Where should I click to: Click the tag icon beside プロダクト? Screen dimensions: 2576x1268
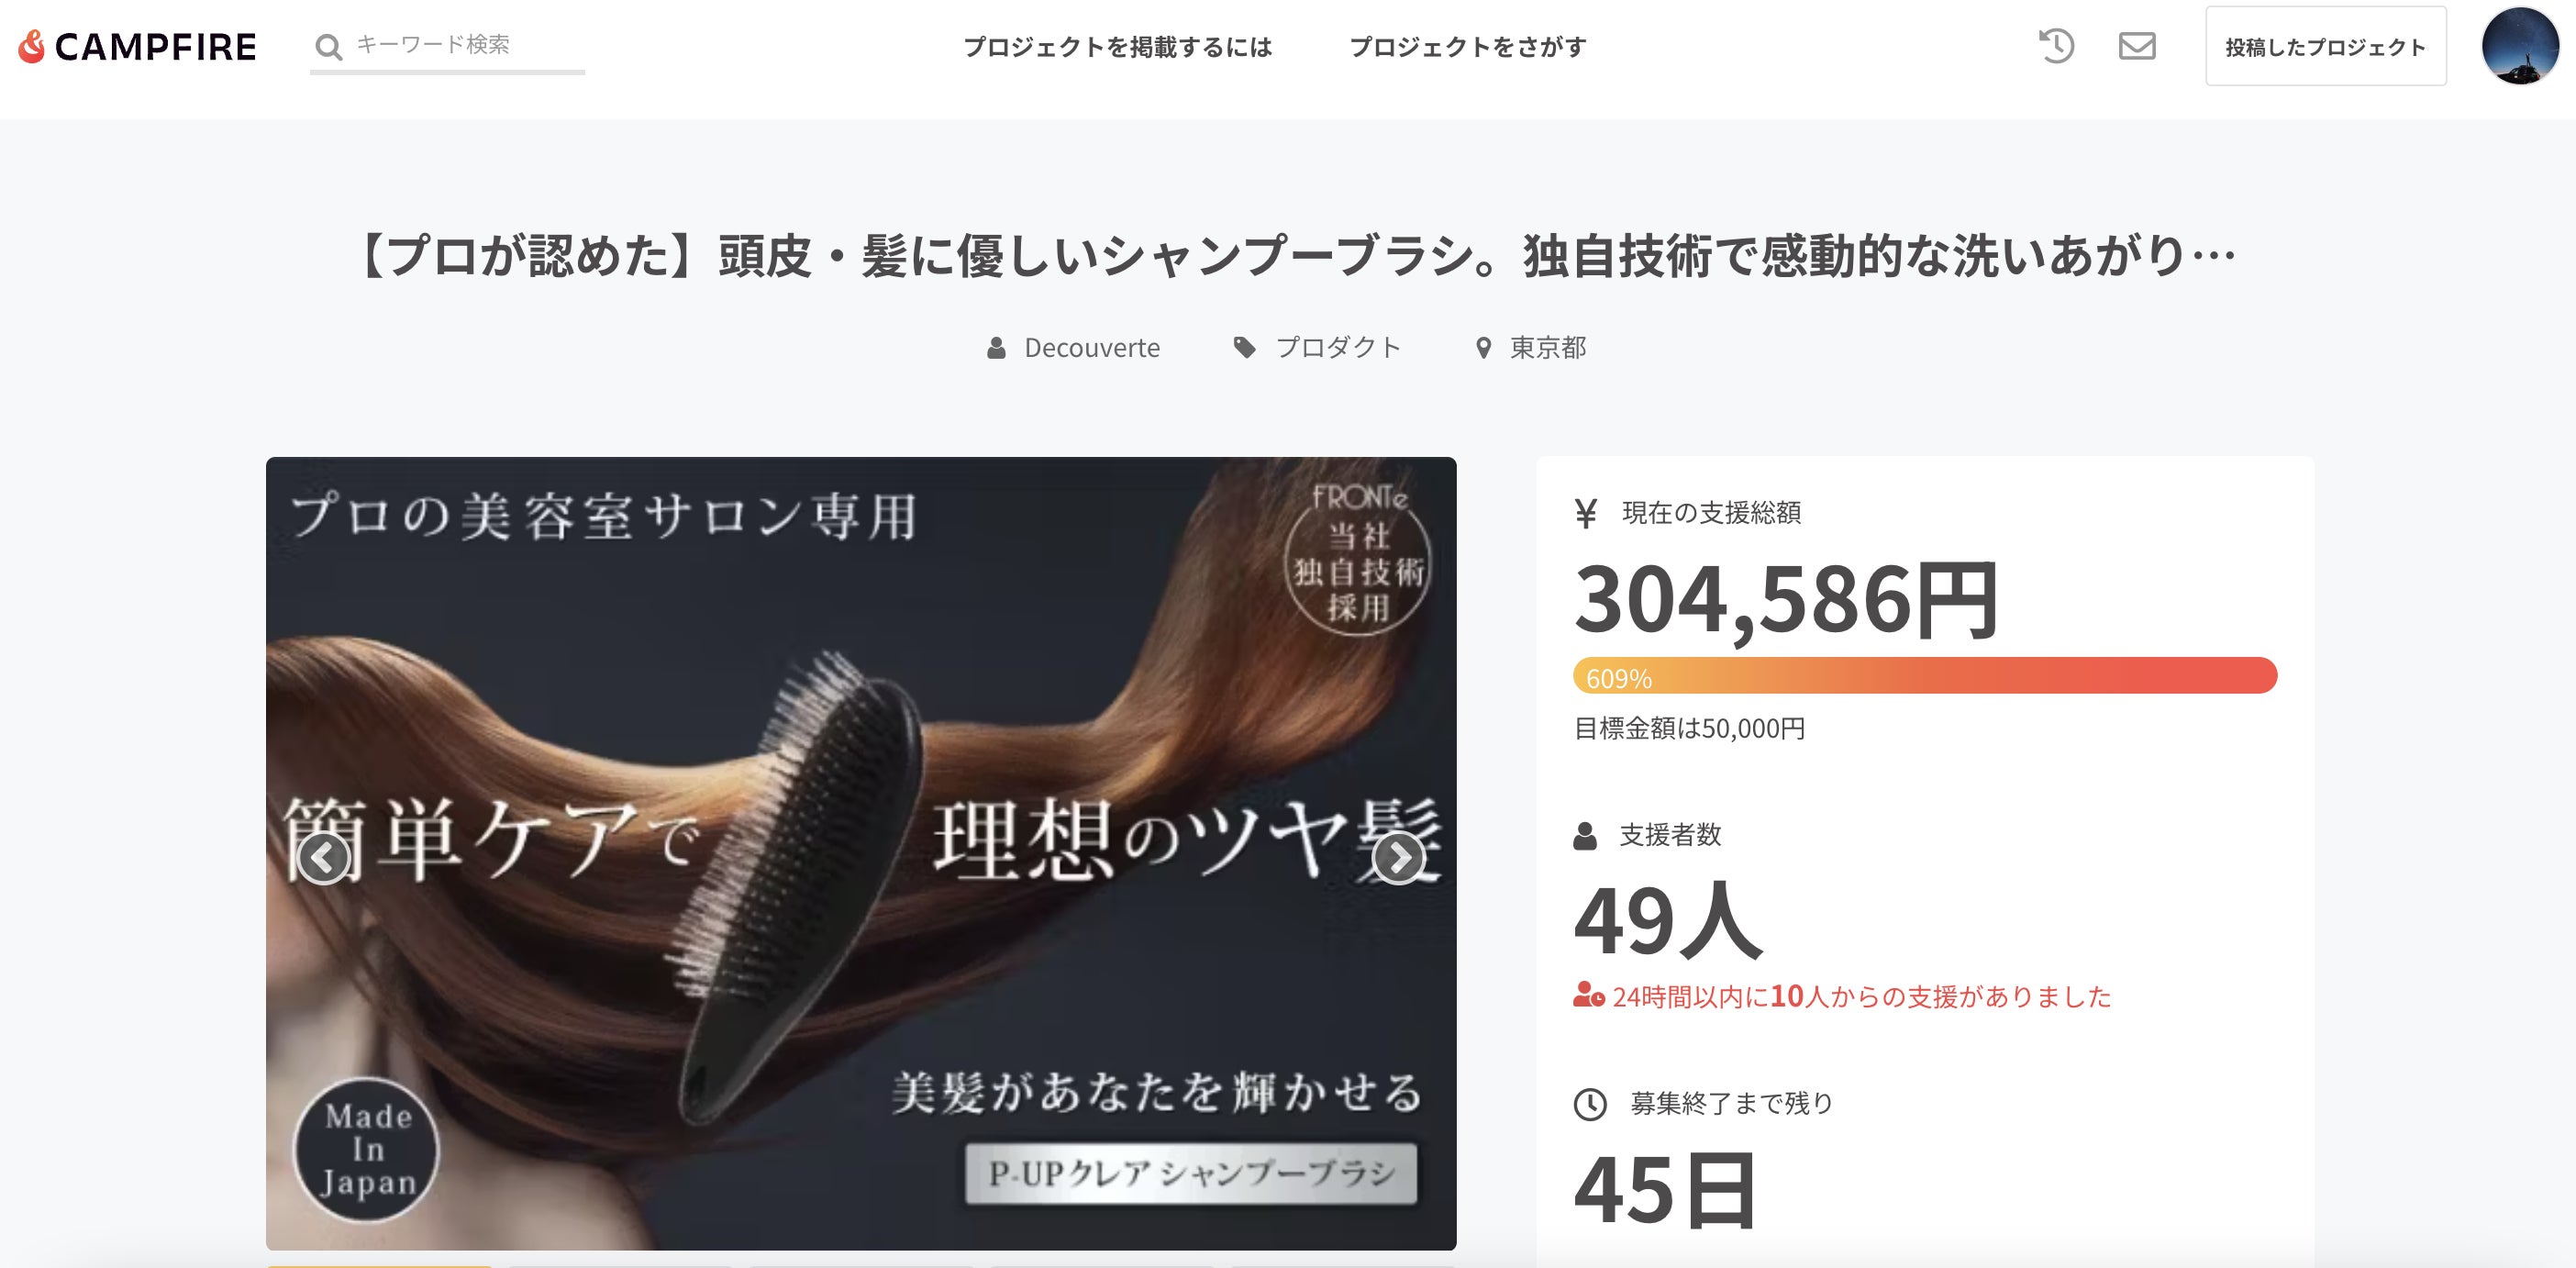pyautogui.click(x=1244, y=348)
